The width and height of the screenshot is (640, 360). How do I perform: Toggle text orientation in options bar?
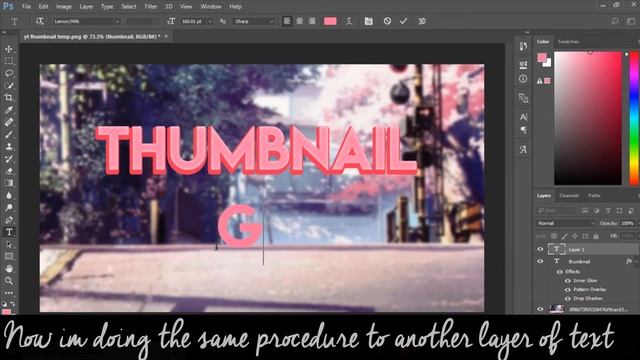coord(40,21)
